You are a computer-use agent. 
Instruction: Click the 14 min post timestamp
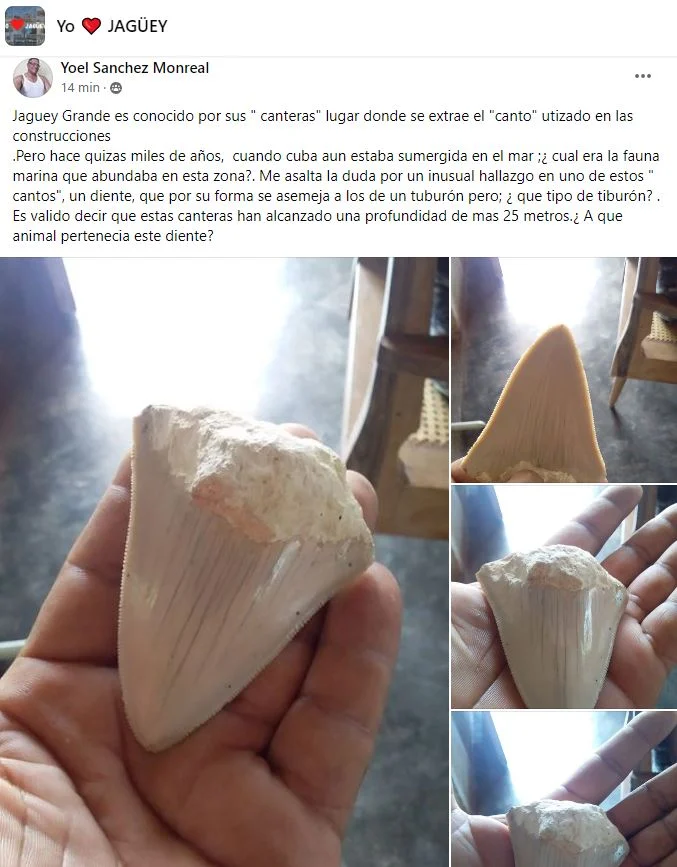coord(80,87)
